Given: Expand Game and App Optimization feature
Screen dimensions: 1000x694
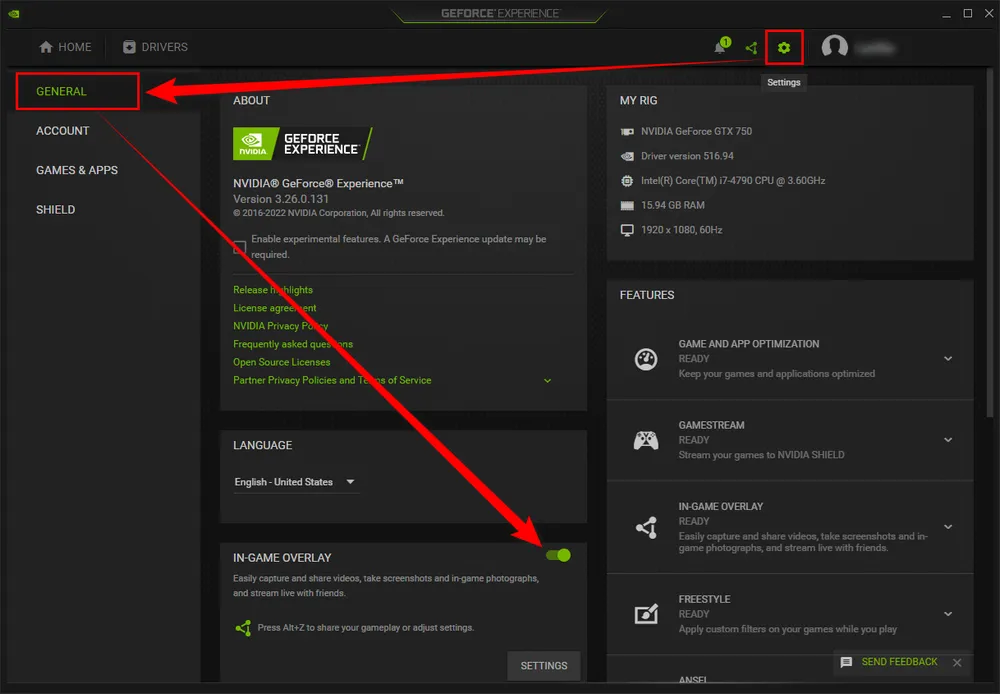Looking at the screenshot, I should [x=948, y=358].
